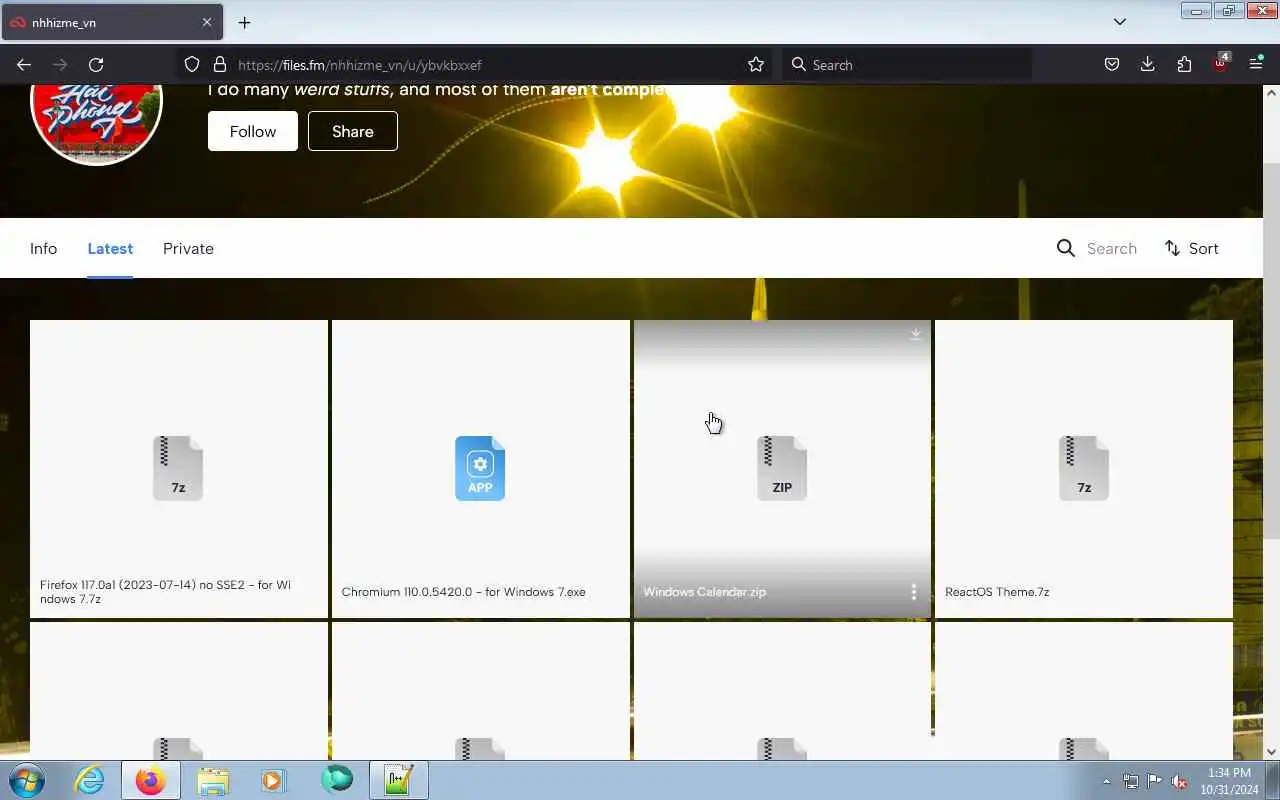
Task: Open the Extensions puzzle icon
Action: click(1184, 65)
